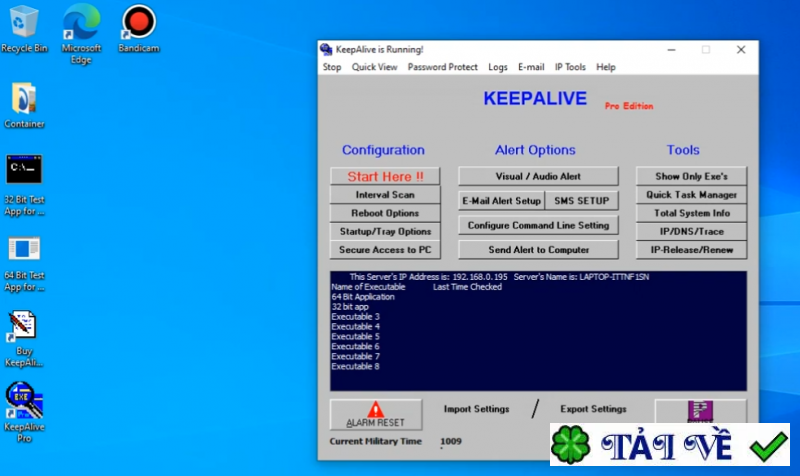Select the Container folder icon
The height and width of the screenshot is (476, 800).
point(24,105)
